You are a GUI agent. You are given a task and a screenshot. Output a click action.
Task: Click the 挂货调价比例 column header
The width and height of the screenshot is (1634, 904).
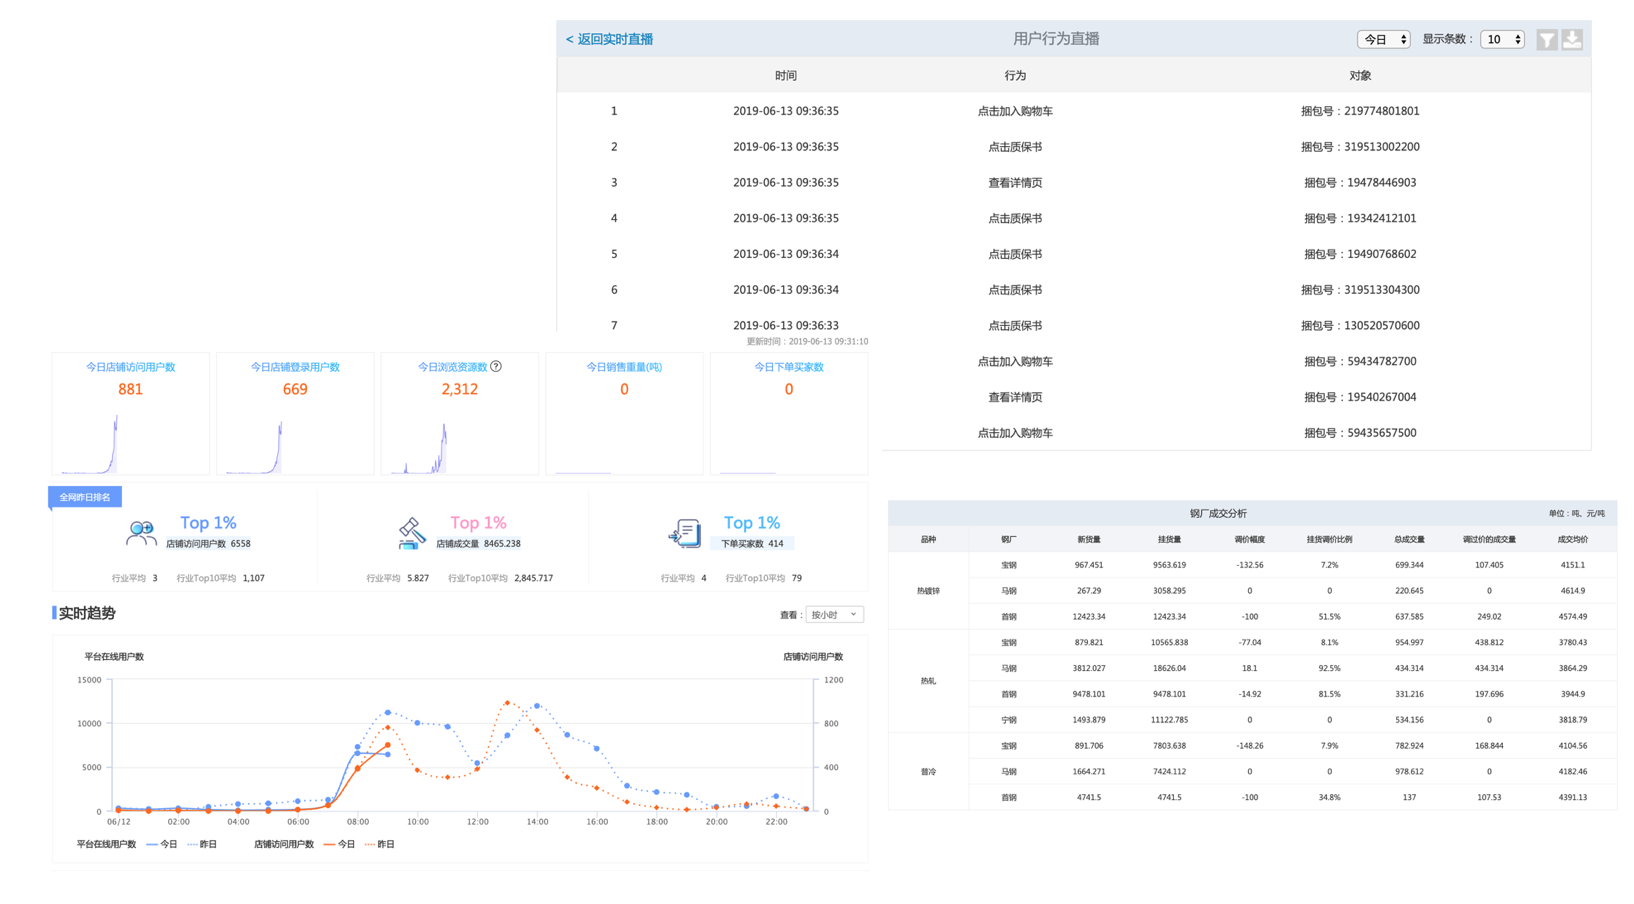[x=1329, y=539]
